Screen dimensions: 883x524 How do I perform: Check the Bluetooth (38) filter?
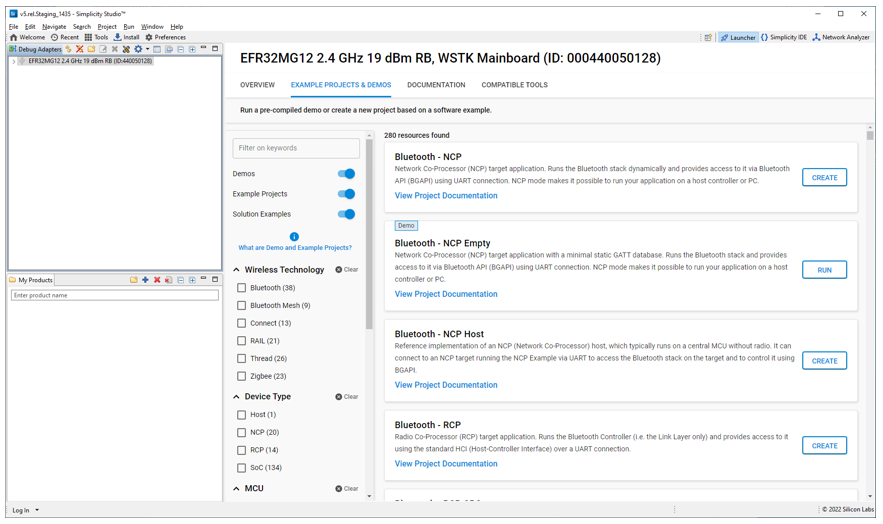(x=242, y=288)
